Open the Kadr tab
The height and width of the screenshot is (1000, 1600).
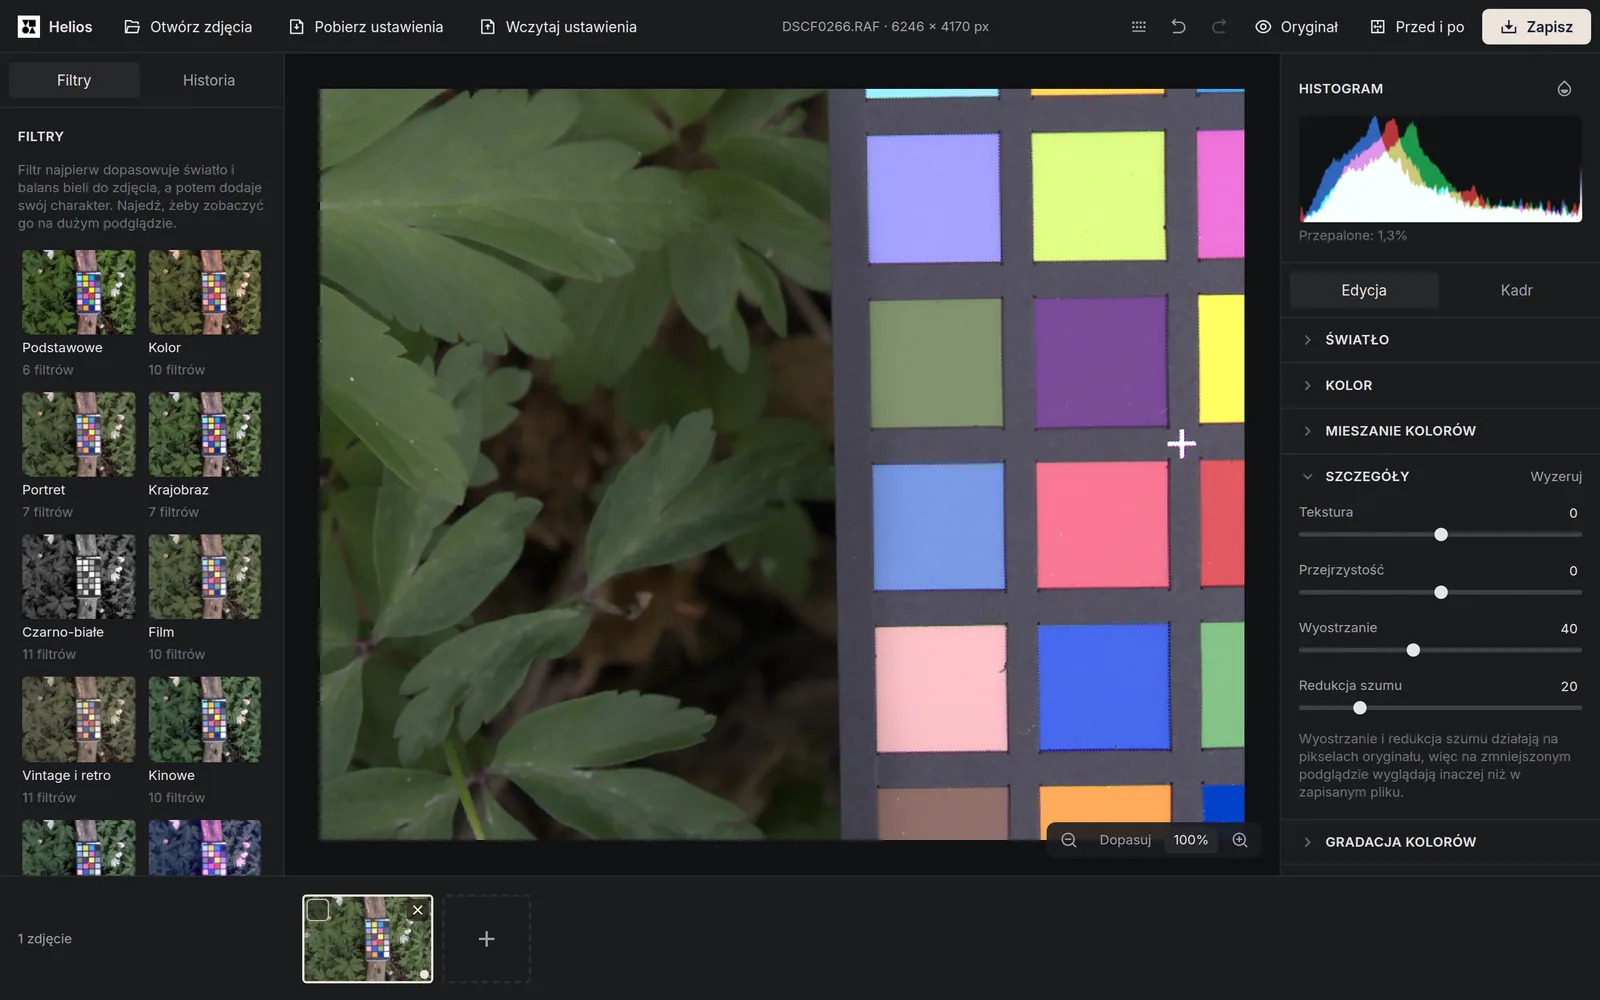click(1516, 290)
